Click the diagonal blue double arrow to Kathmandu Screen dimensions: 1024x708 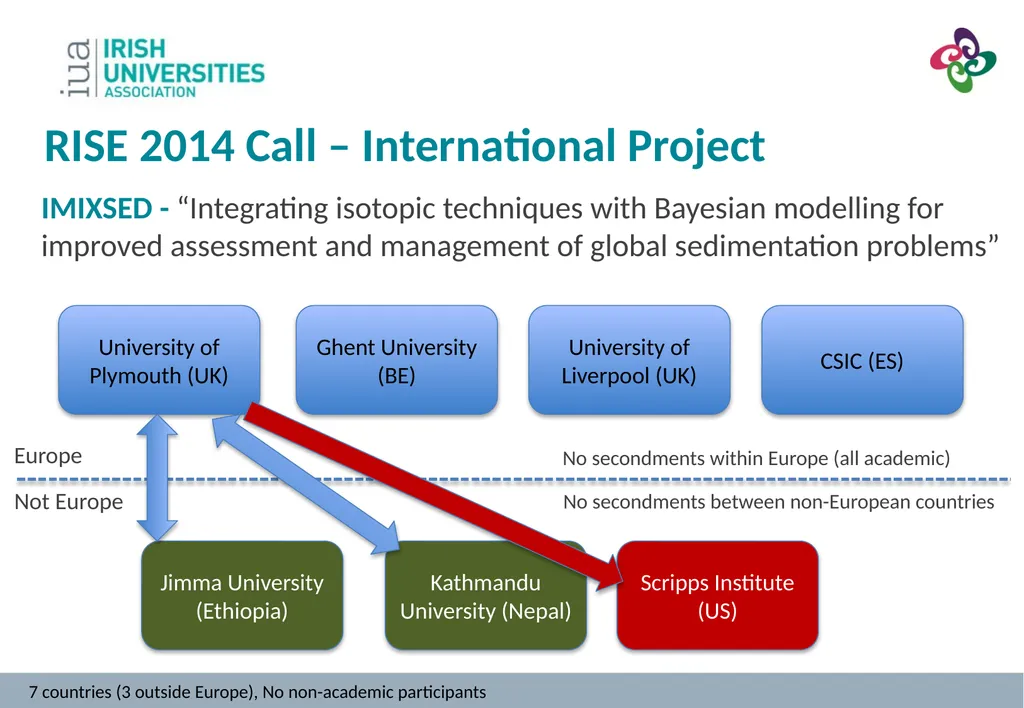coord(306,485)
